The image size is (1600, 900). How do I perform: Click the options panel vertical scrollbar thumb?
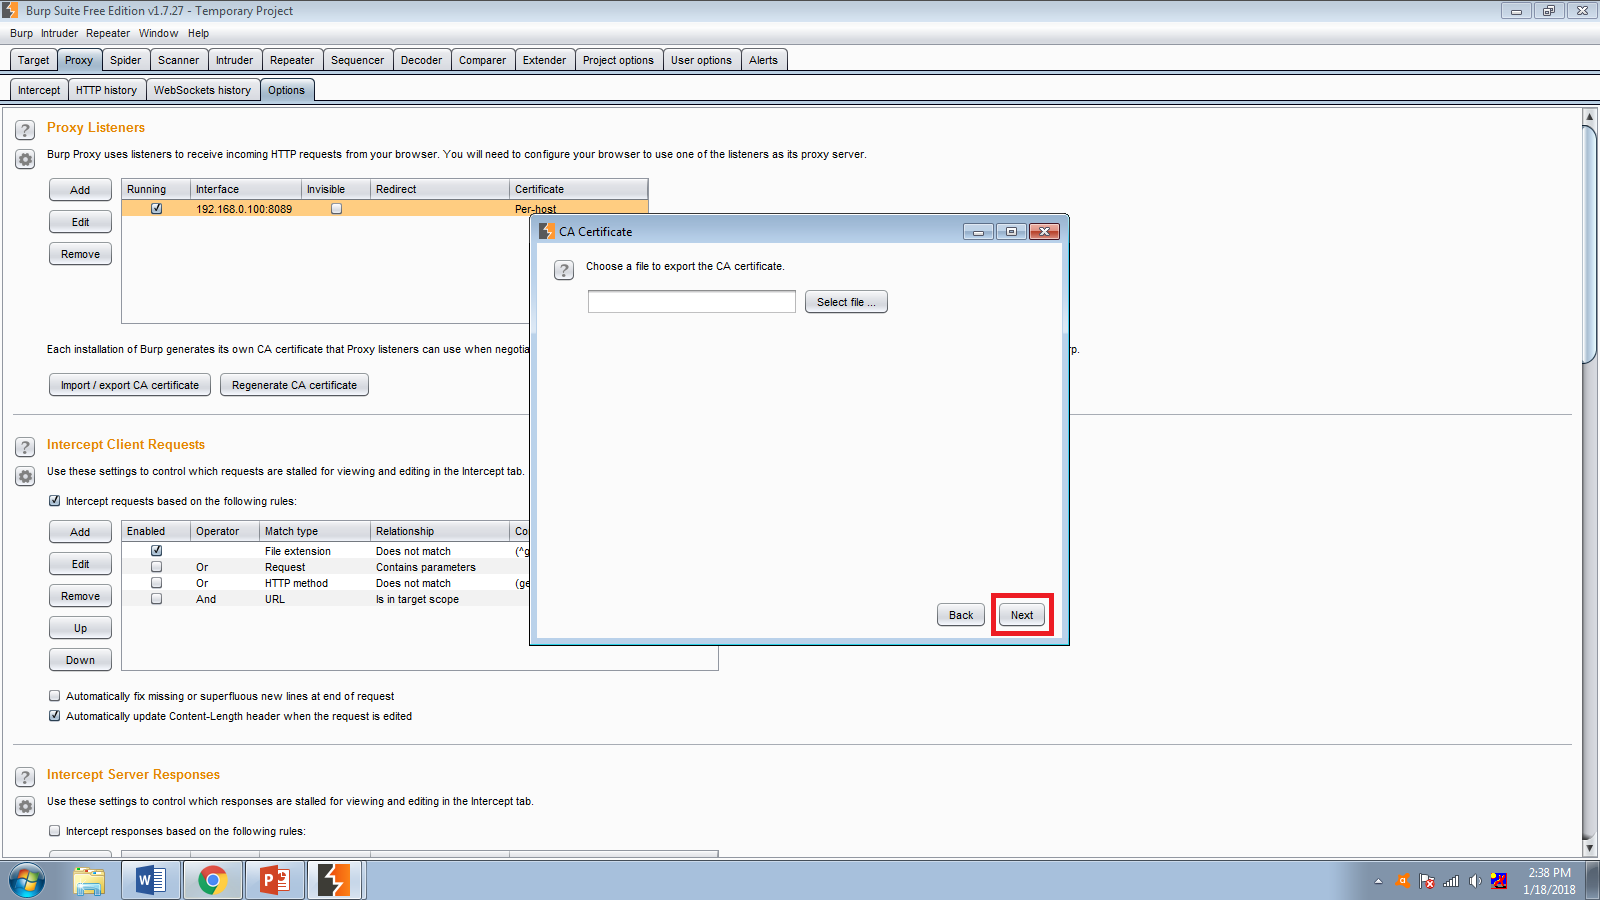(1589, 245)
